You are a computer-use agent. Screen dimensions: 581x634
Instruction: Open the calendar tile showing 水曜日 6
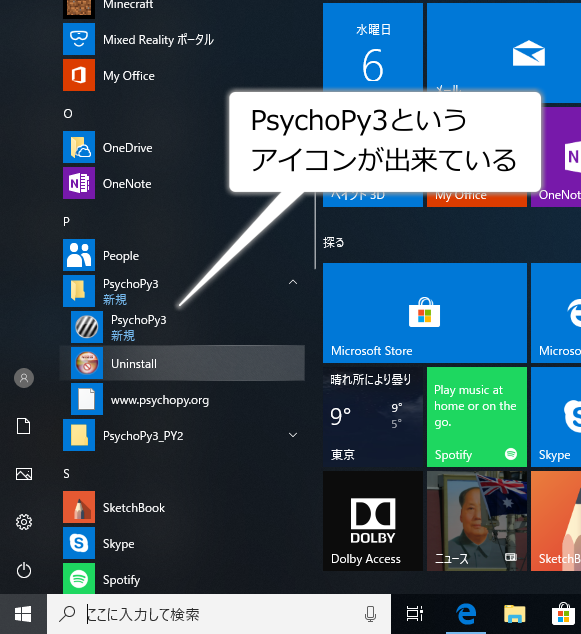coord(373,48)
